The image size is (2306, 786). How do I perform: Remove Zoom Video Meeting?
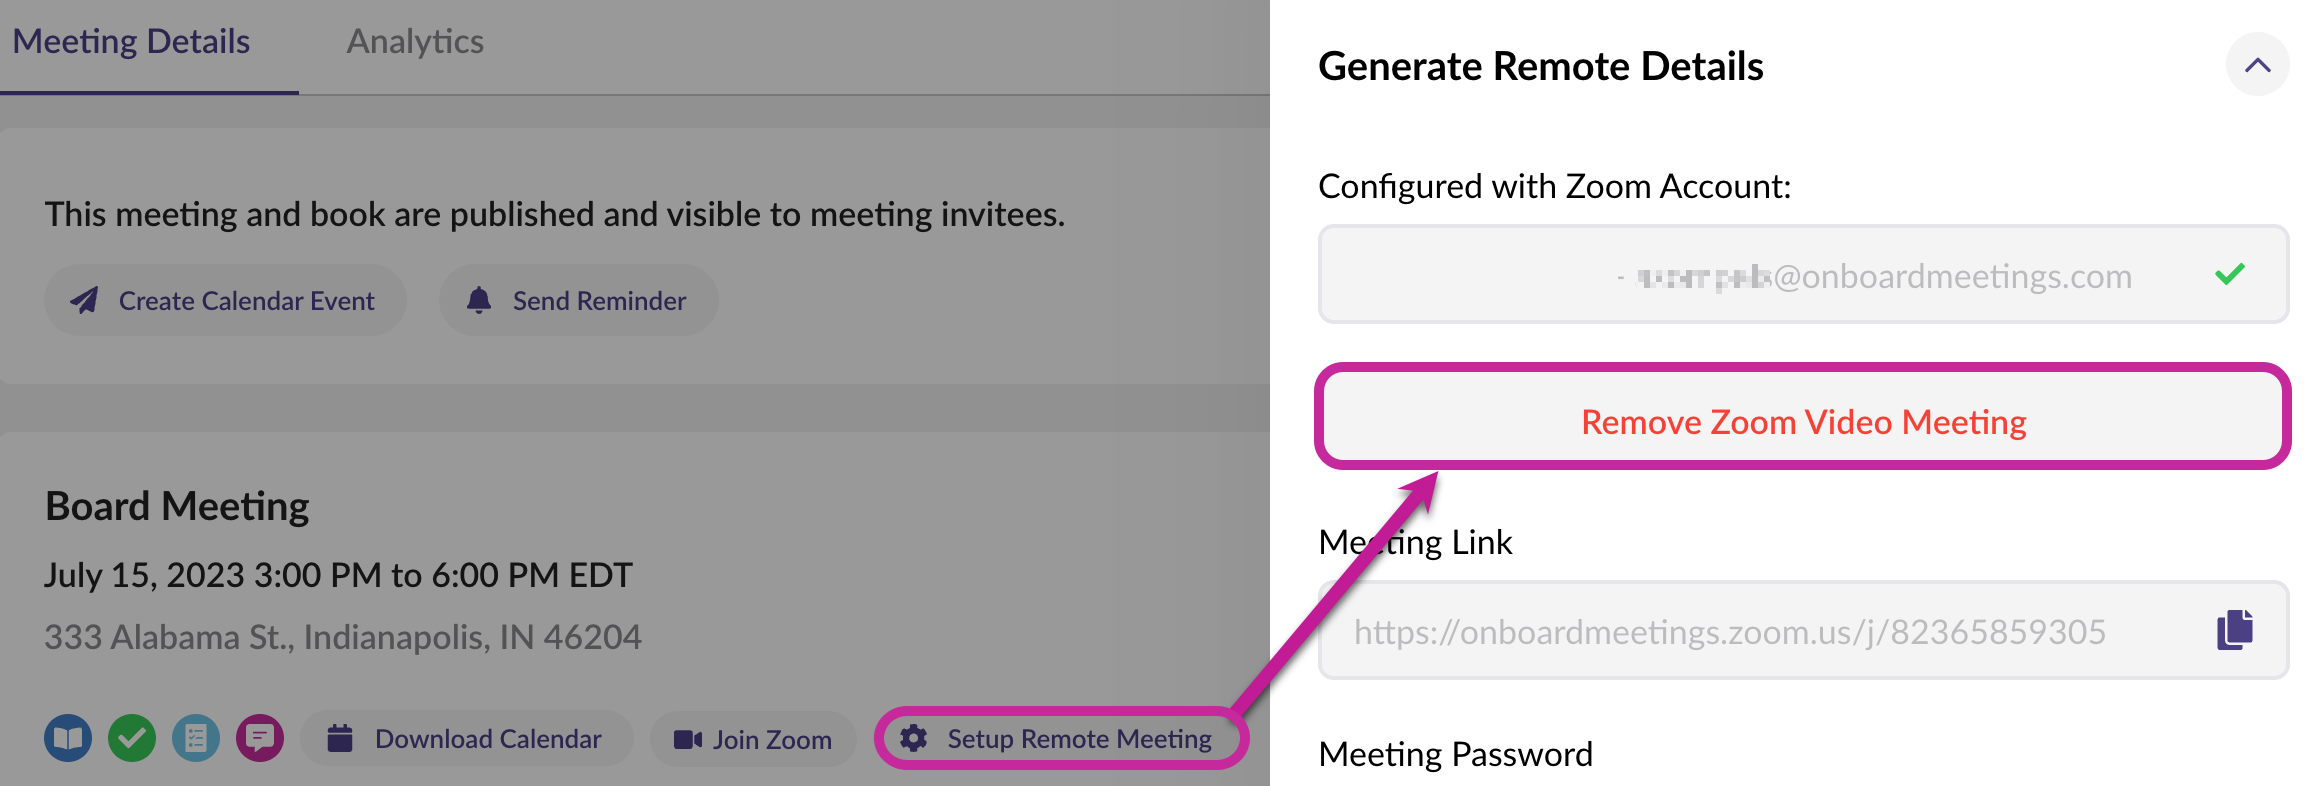(1802, 421)
